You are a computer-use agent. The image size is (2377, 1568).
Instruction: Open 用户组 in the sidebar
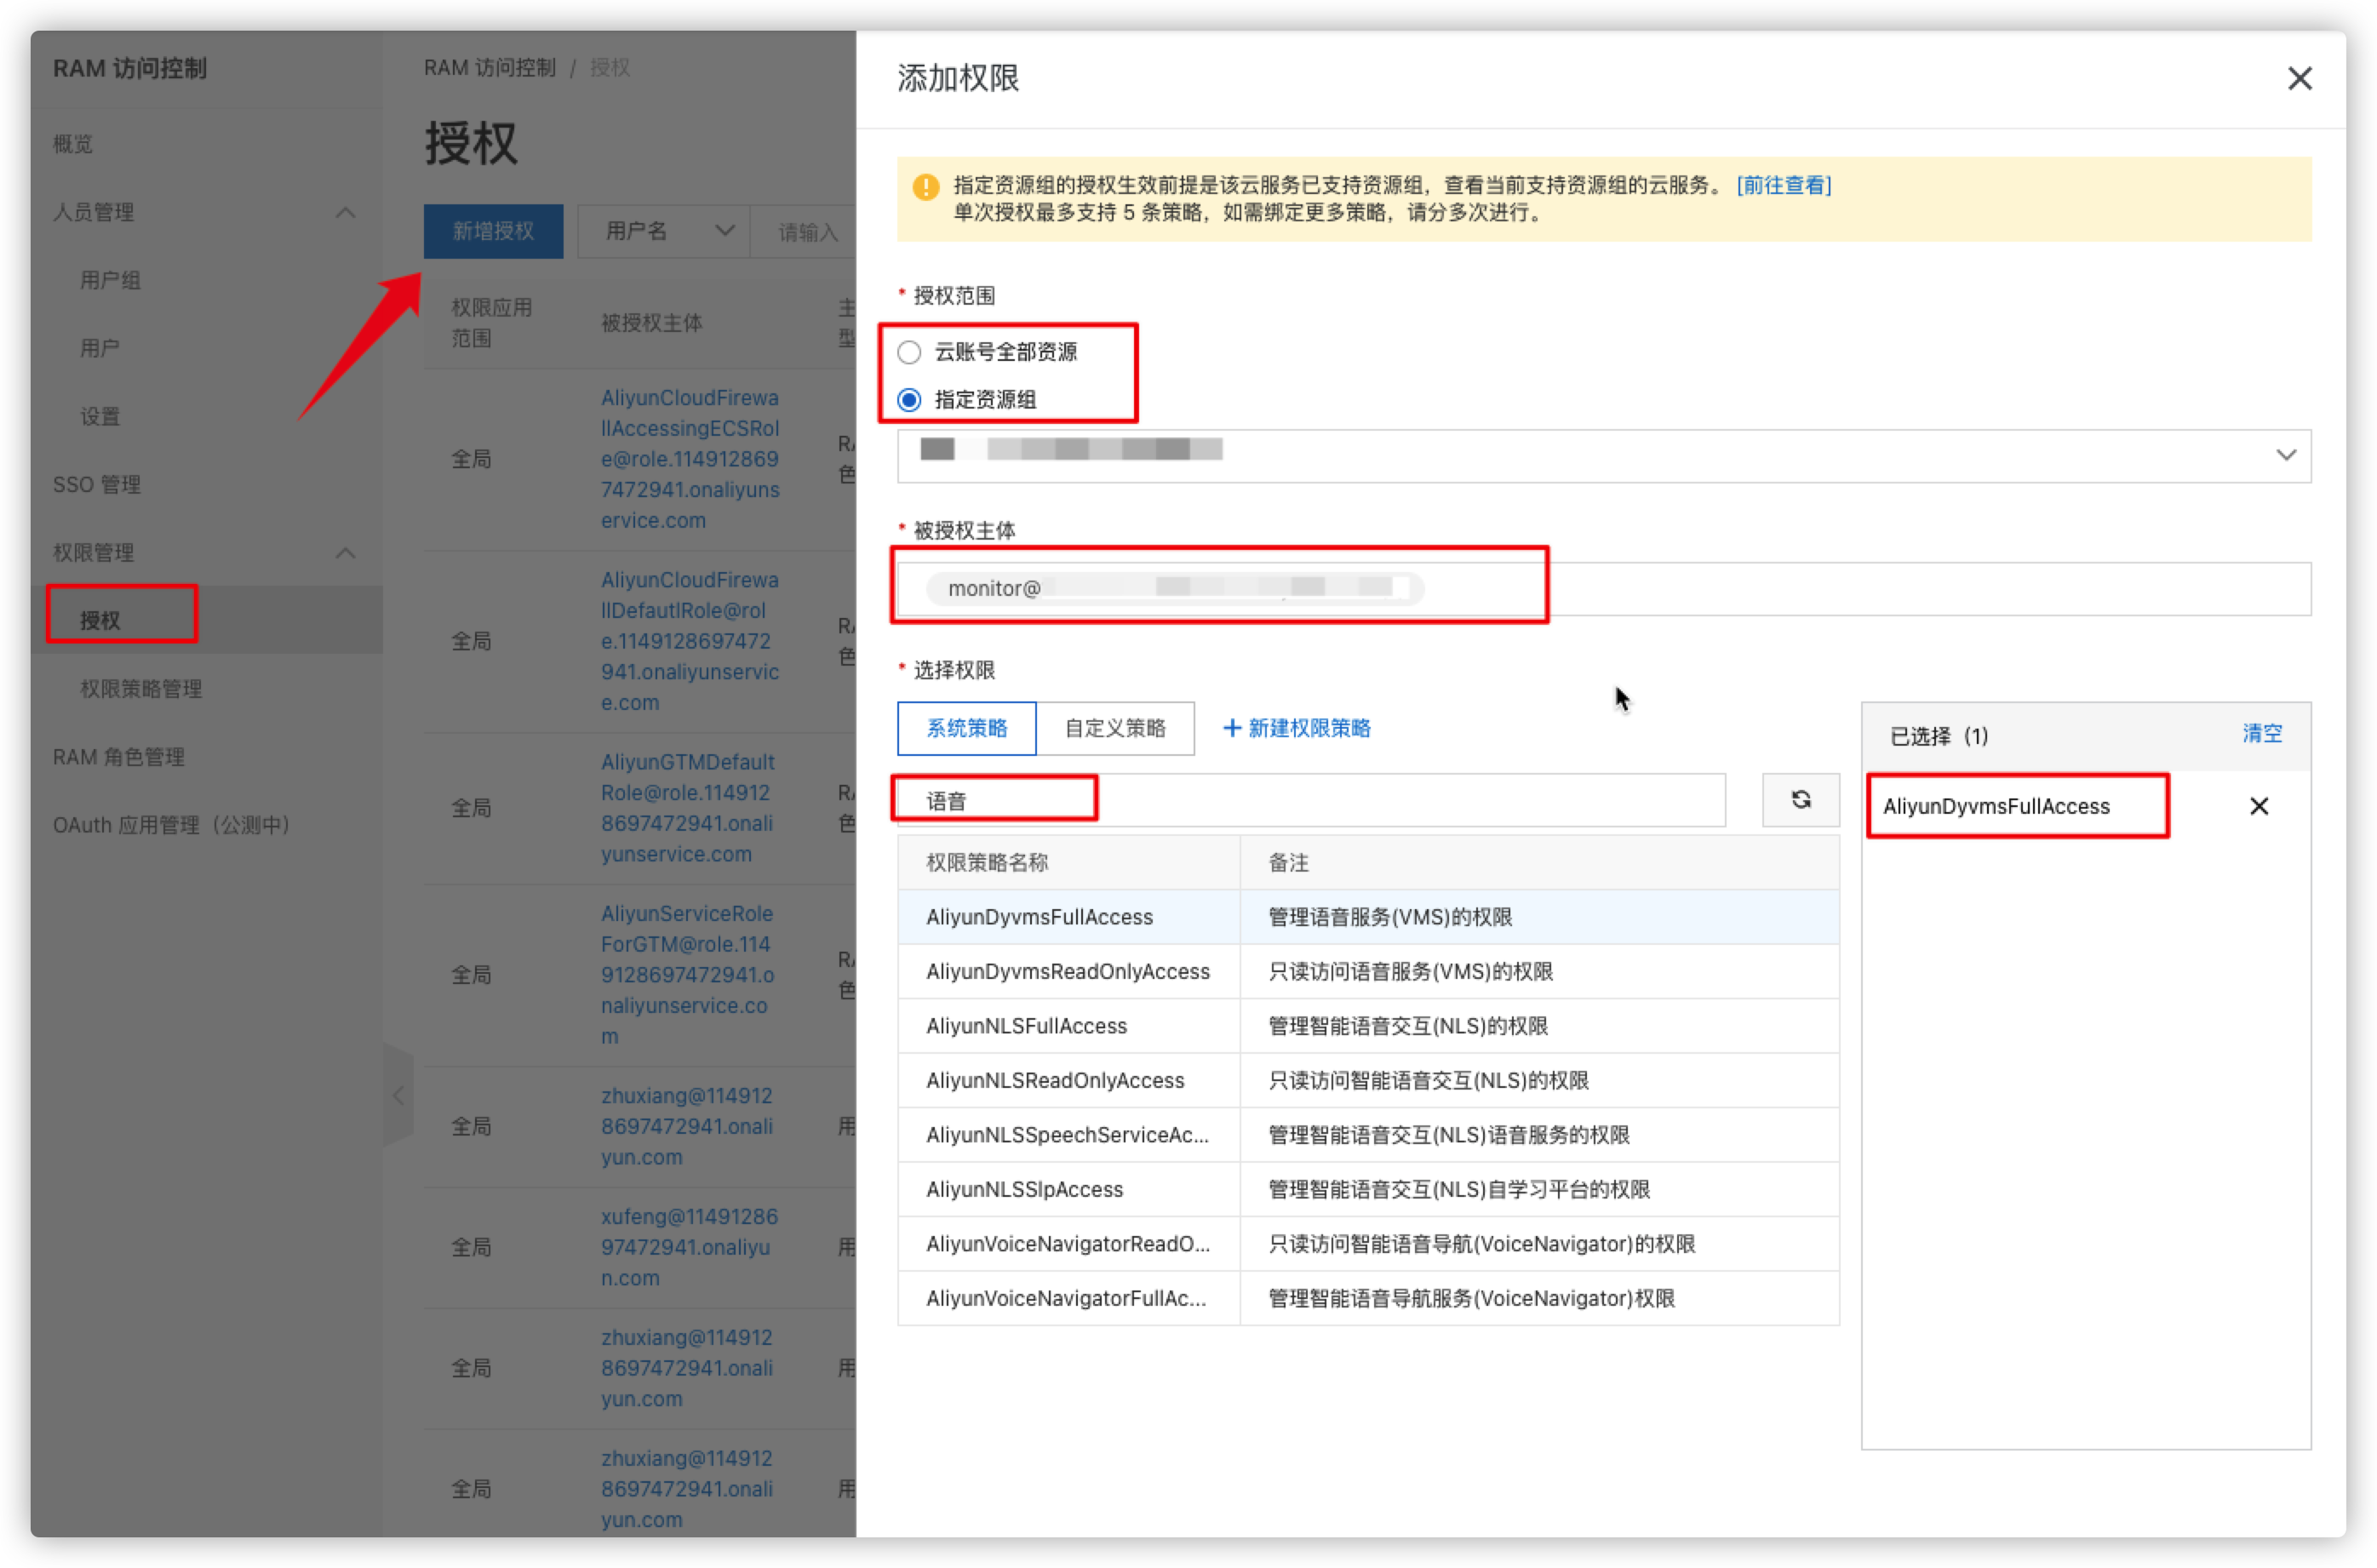click(110, 280)
